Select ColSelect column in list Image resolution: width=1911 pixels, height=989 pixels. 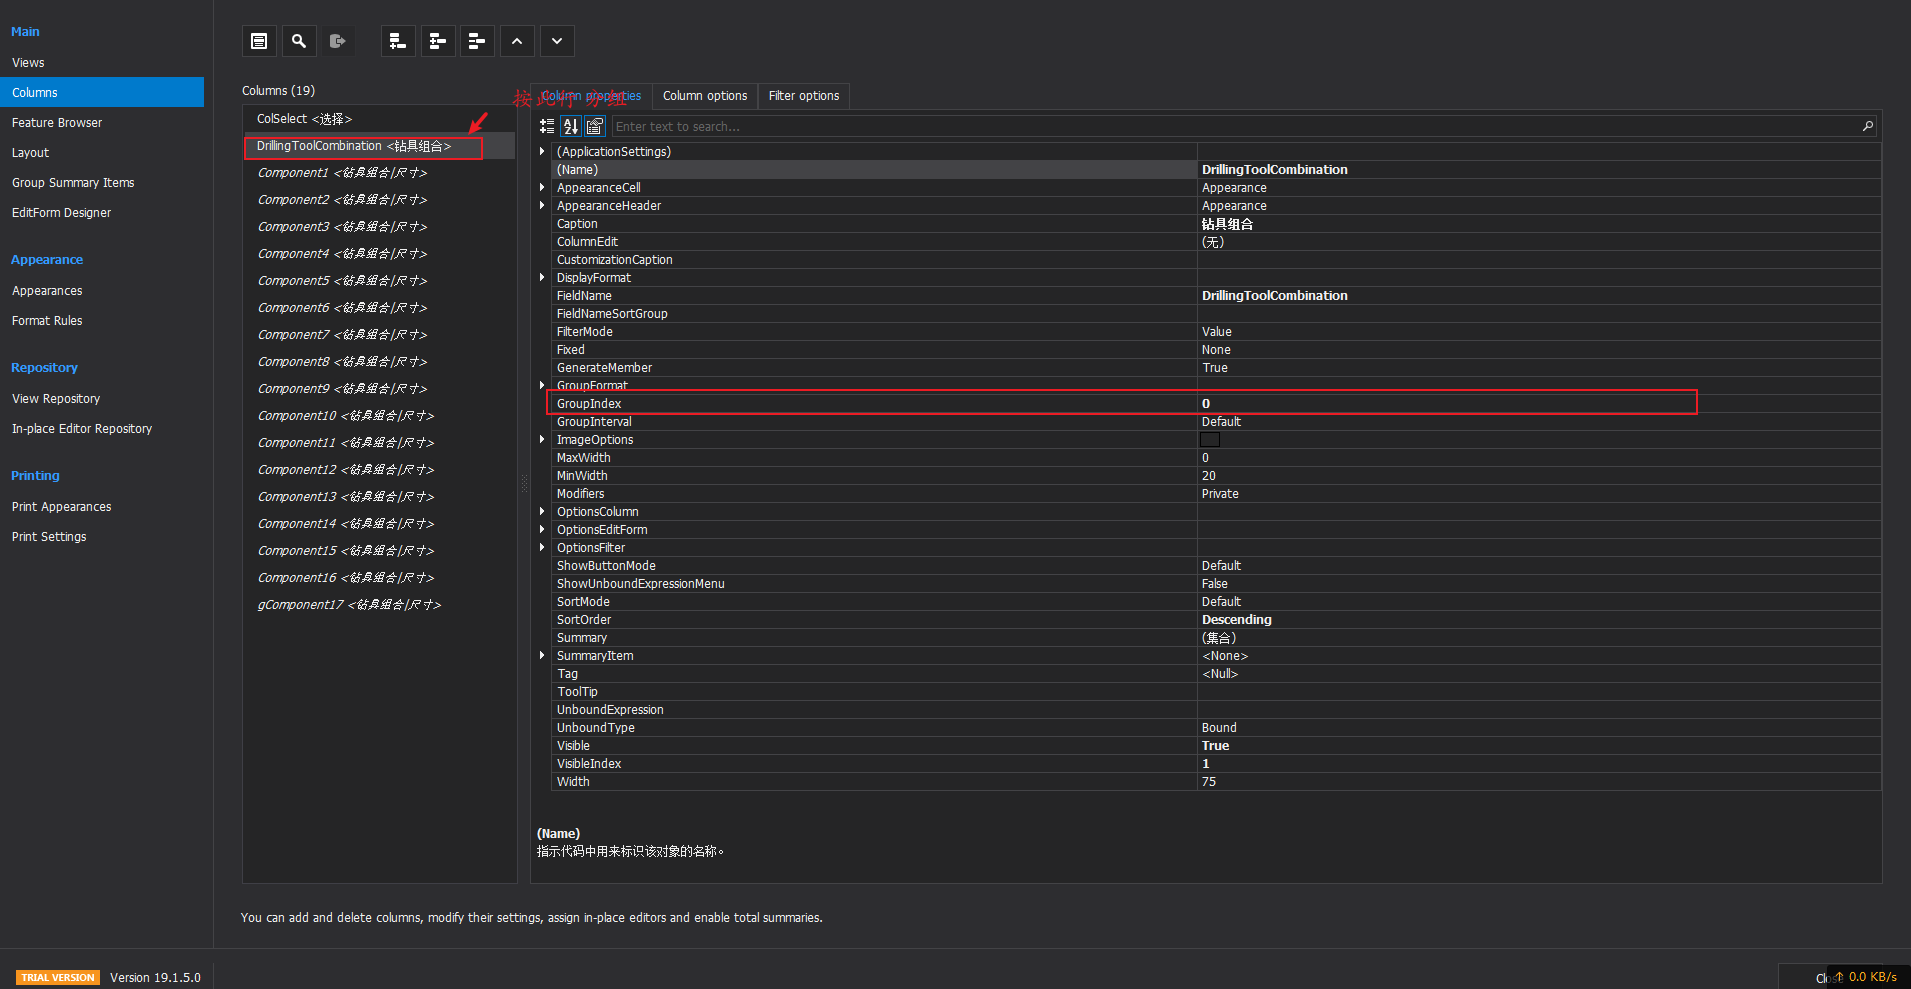pos(380,118)
